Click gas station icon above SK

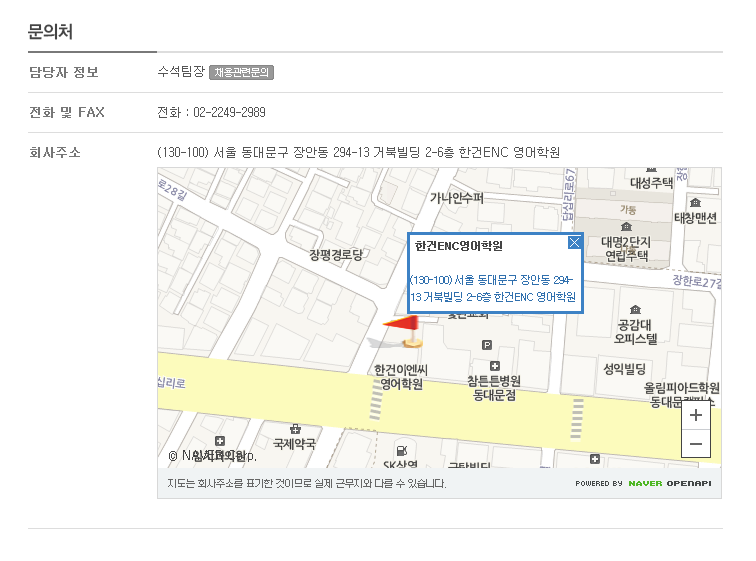(x=402, y=451)
